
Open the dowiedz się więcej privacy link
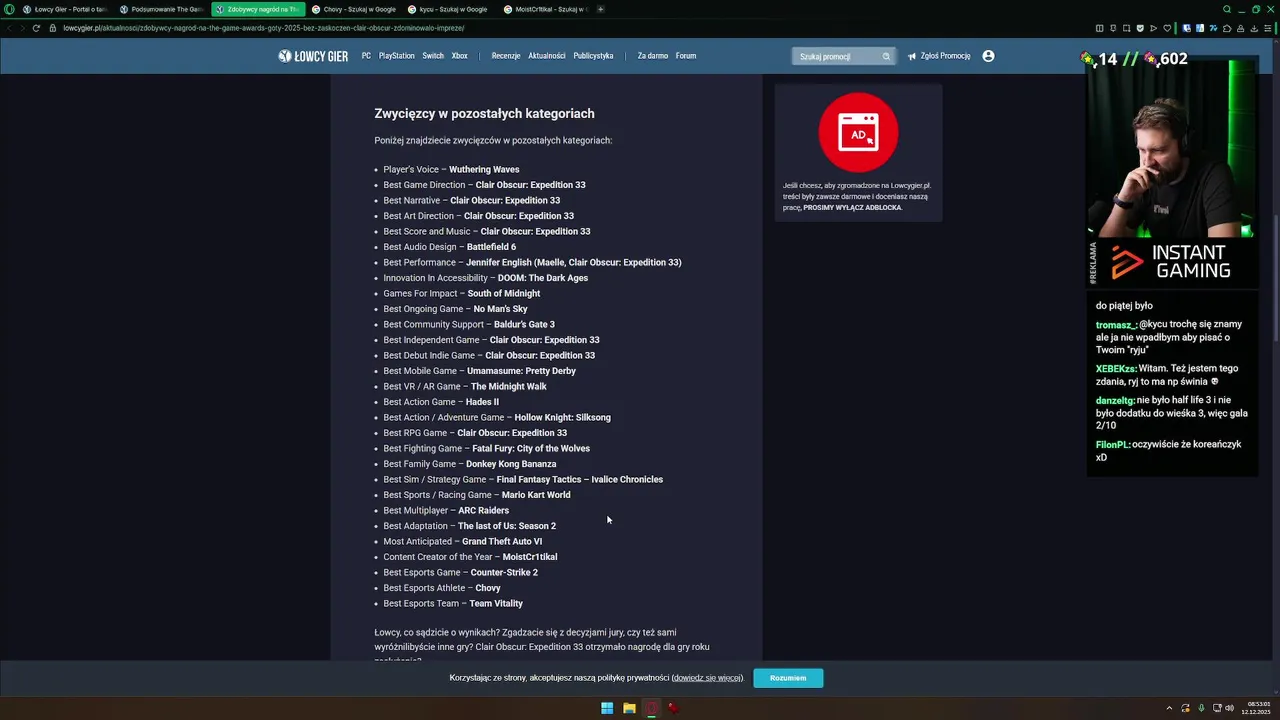[707, 678]
